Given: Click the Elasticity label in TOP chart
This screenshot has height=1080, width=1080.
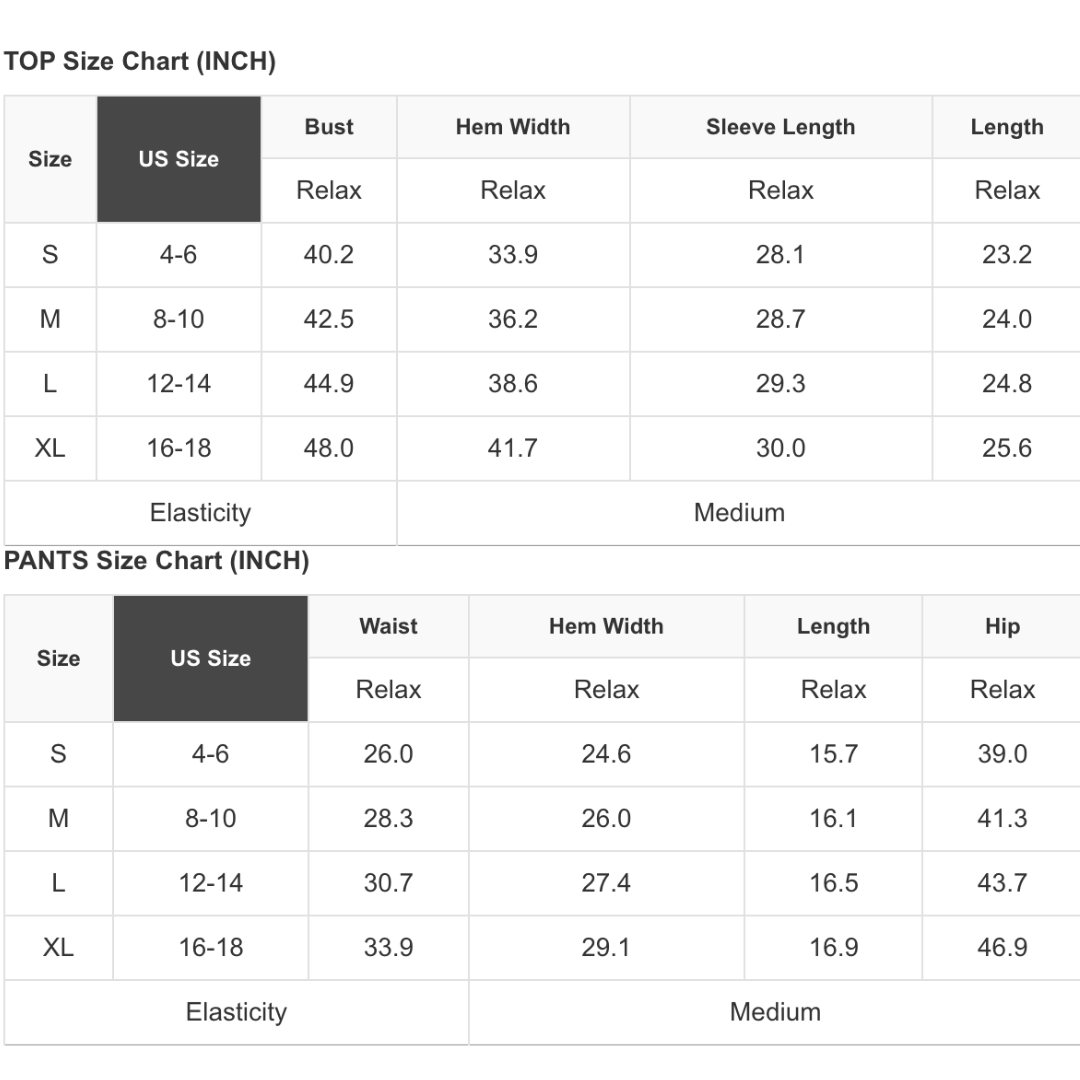Looking at the screenshot, I should point(200,513).
